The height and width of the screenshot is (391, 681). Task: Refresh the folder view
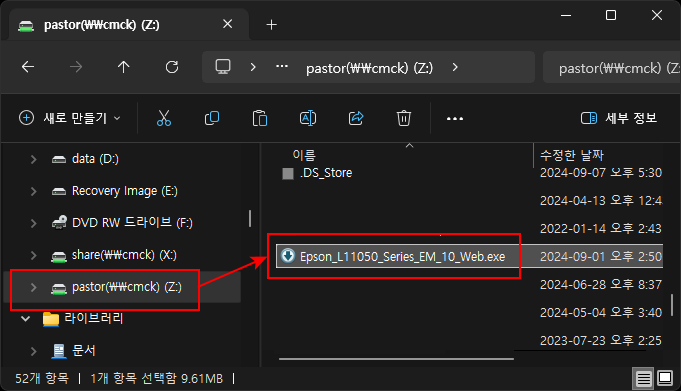[x=172, y=67]
